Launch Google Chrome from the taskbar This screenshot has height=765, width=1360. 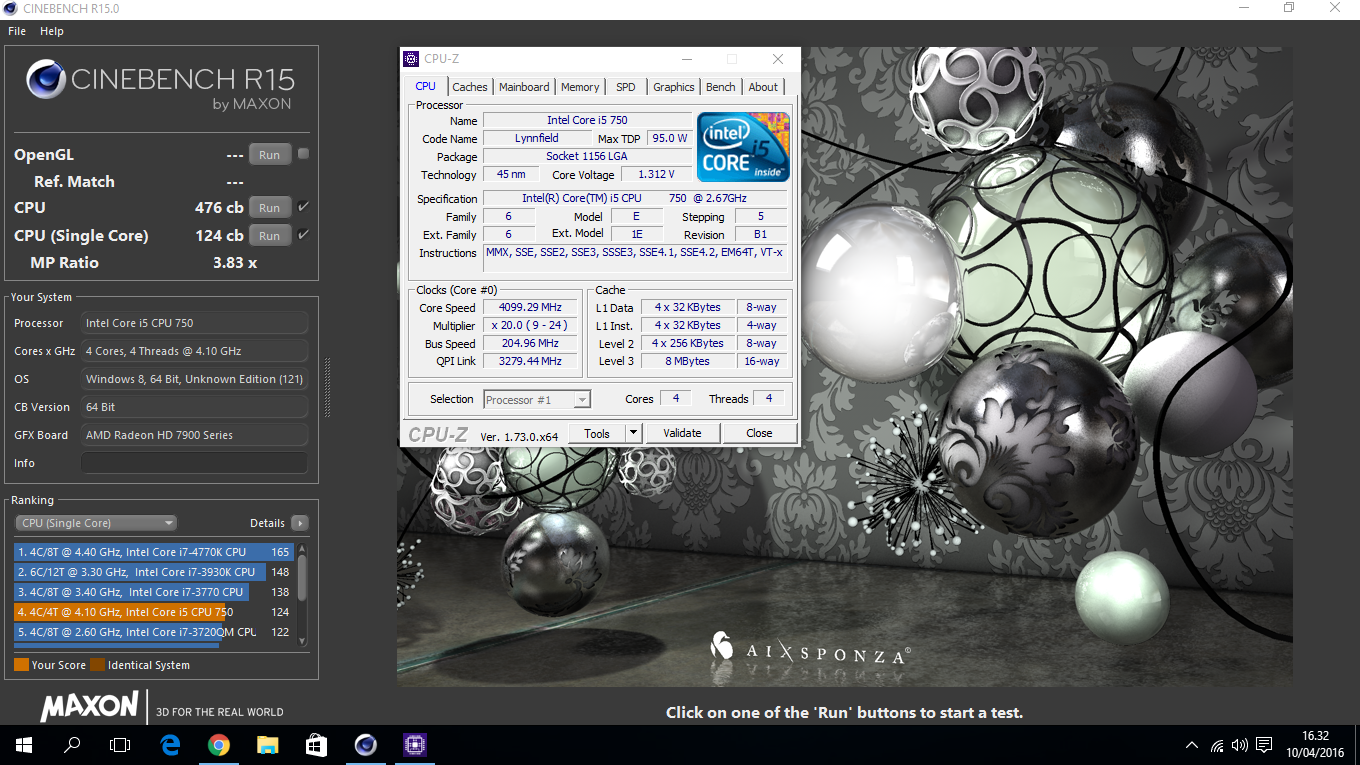218,745
